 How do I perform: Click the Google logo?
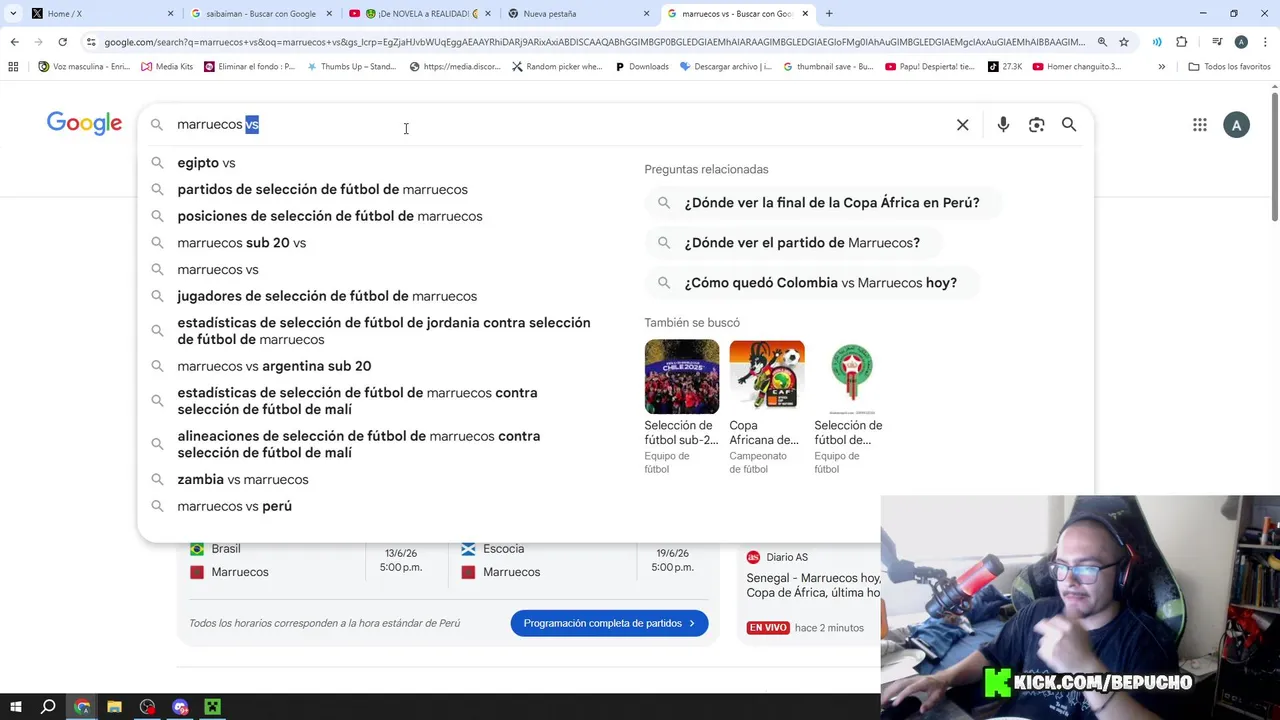coord(84,124)
